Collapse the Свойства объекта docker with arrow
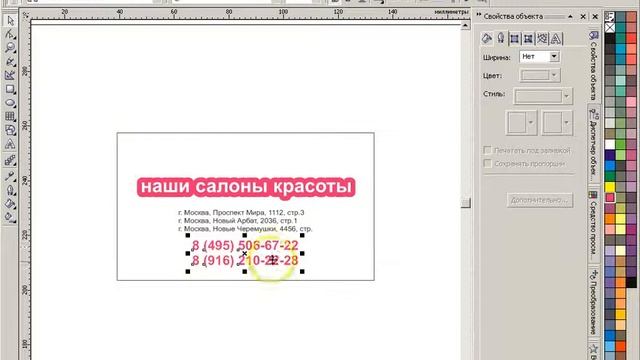Viewport: 640px width, 360px height. pos(570,17)
